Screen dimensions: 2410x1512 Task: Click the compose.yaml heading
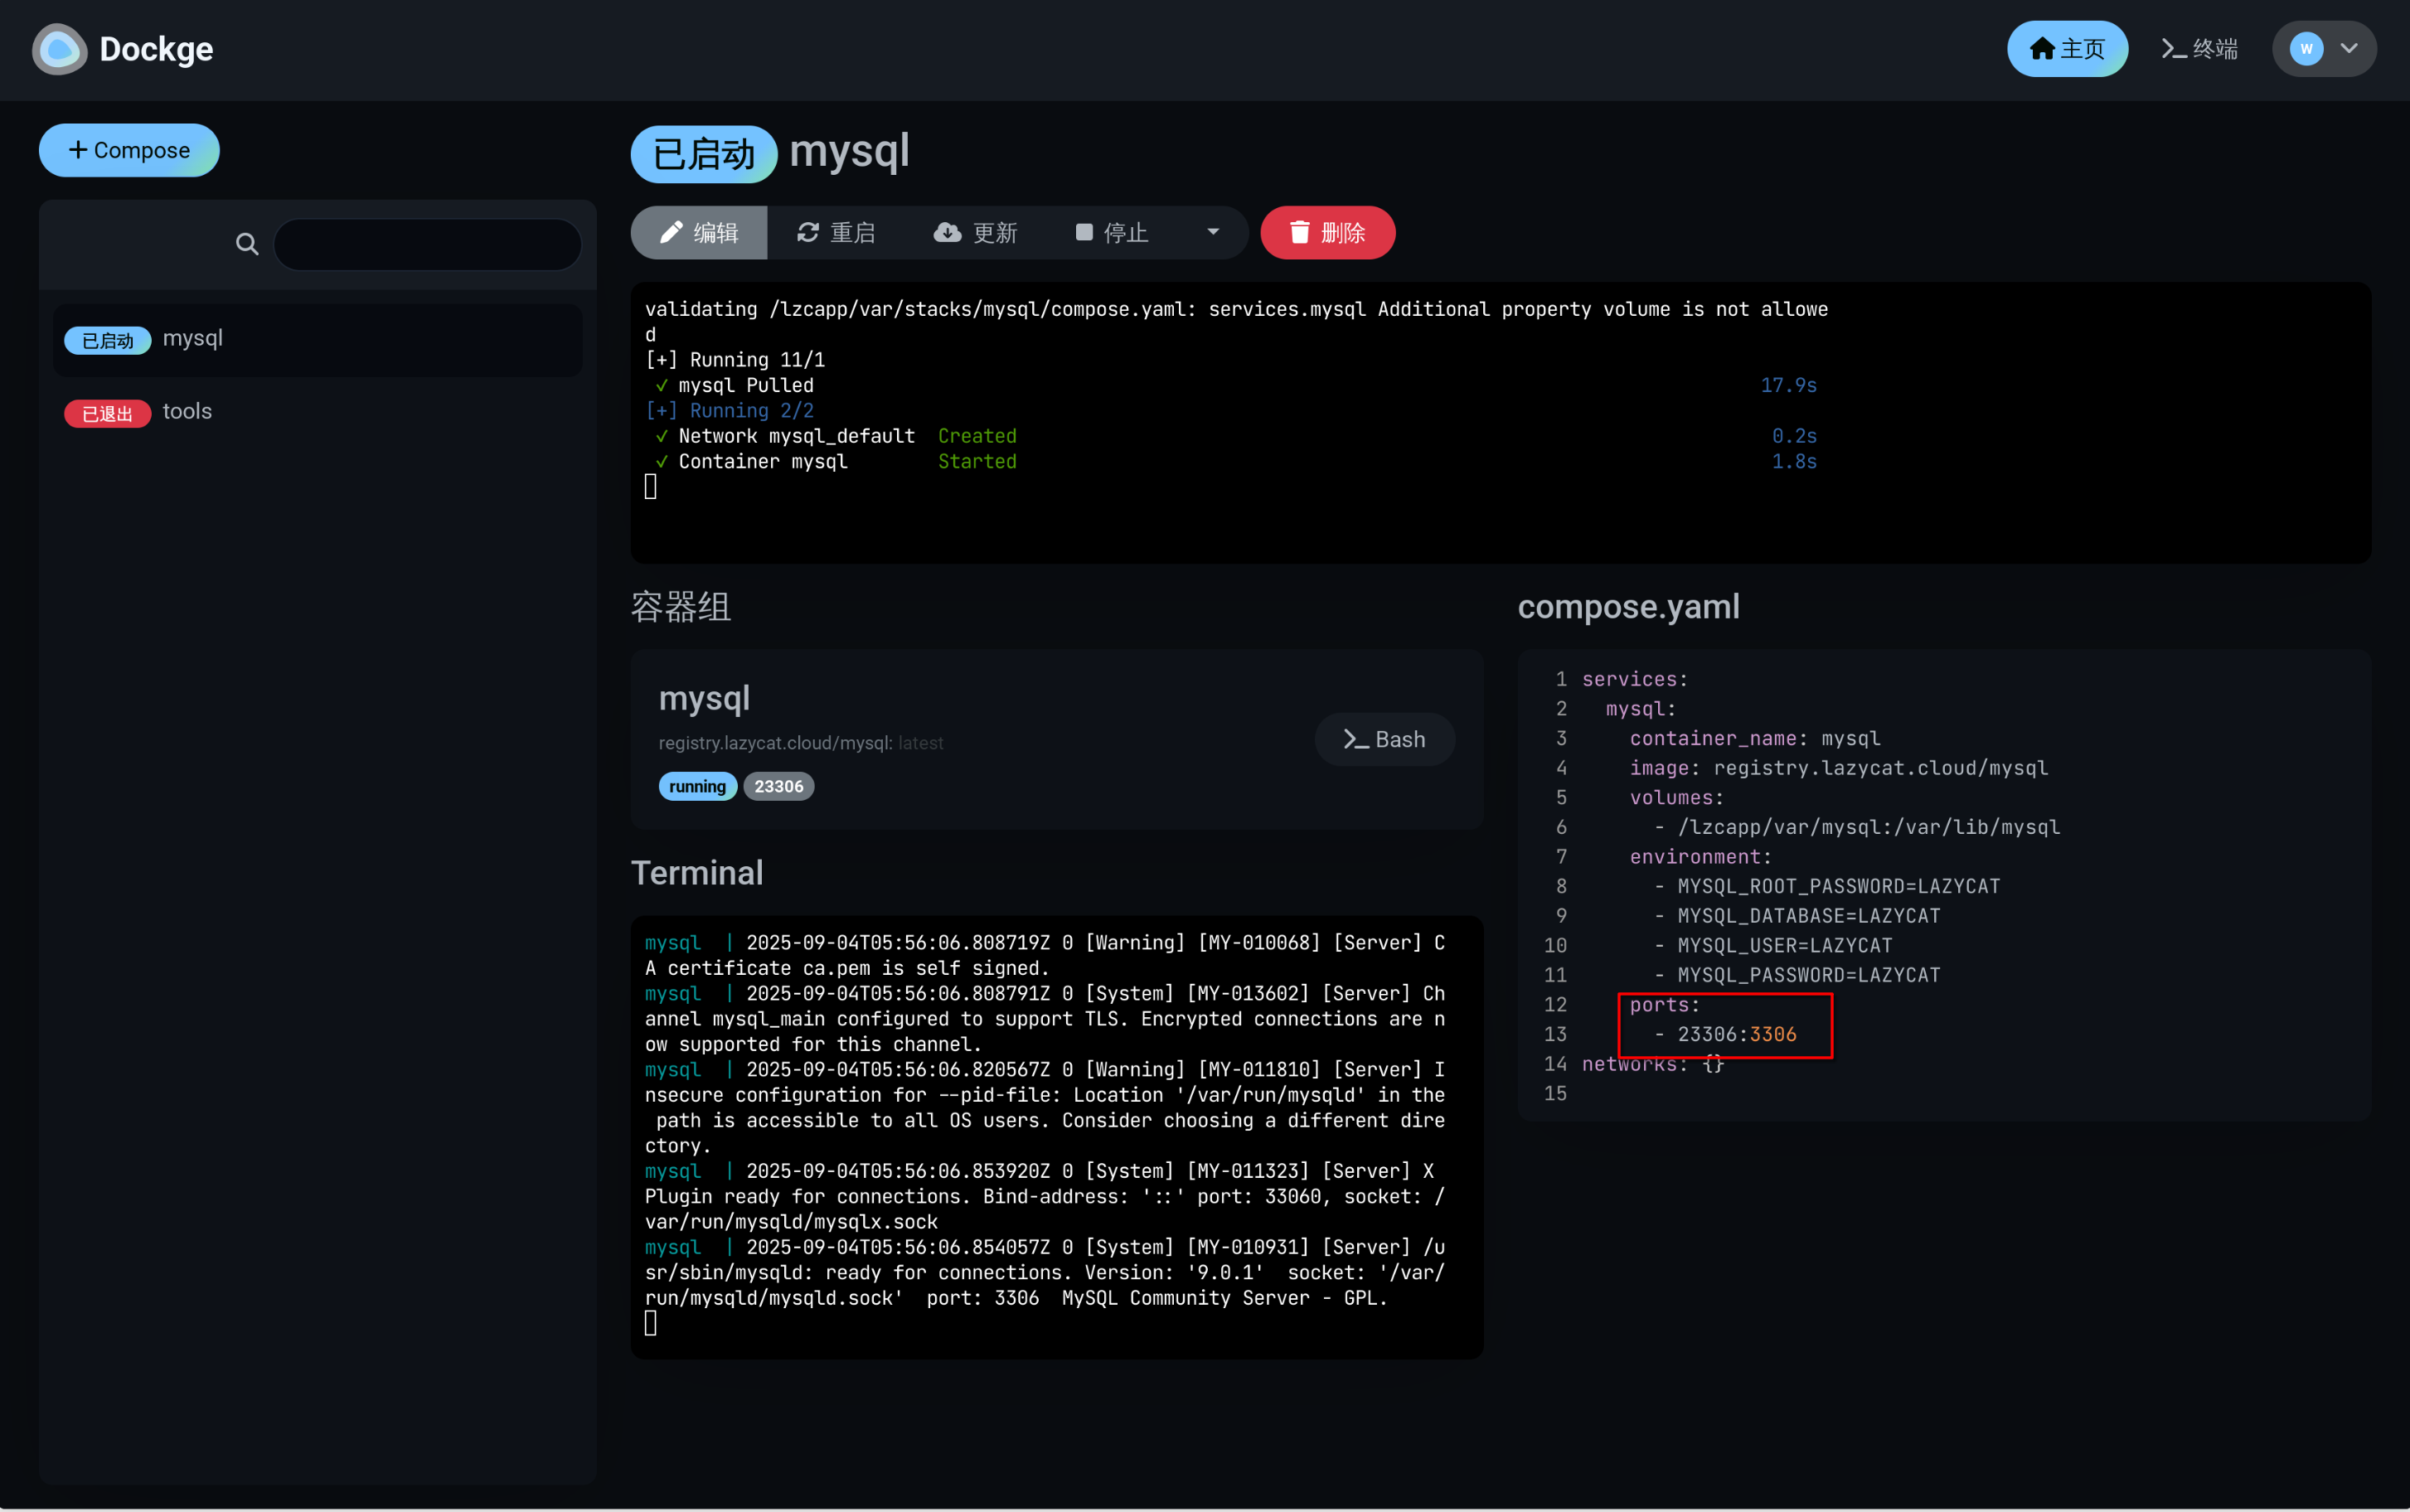pos(1628,607)
